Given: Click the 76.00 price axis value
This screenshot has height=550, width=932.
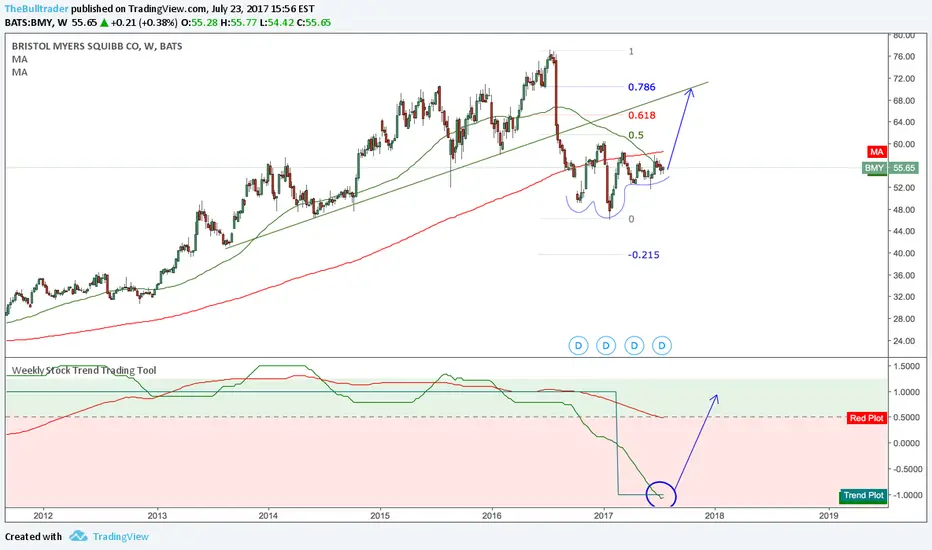Looking at the screenshot, I should coord(904,56).
